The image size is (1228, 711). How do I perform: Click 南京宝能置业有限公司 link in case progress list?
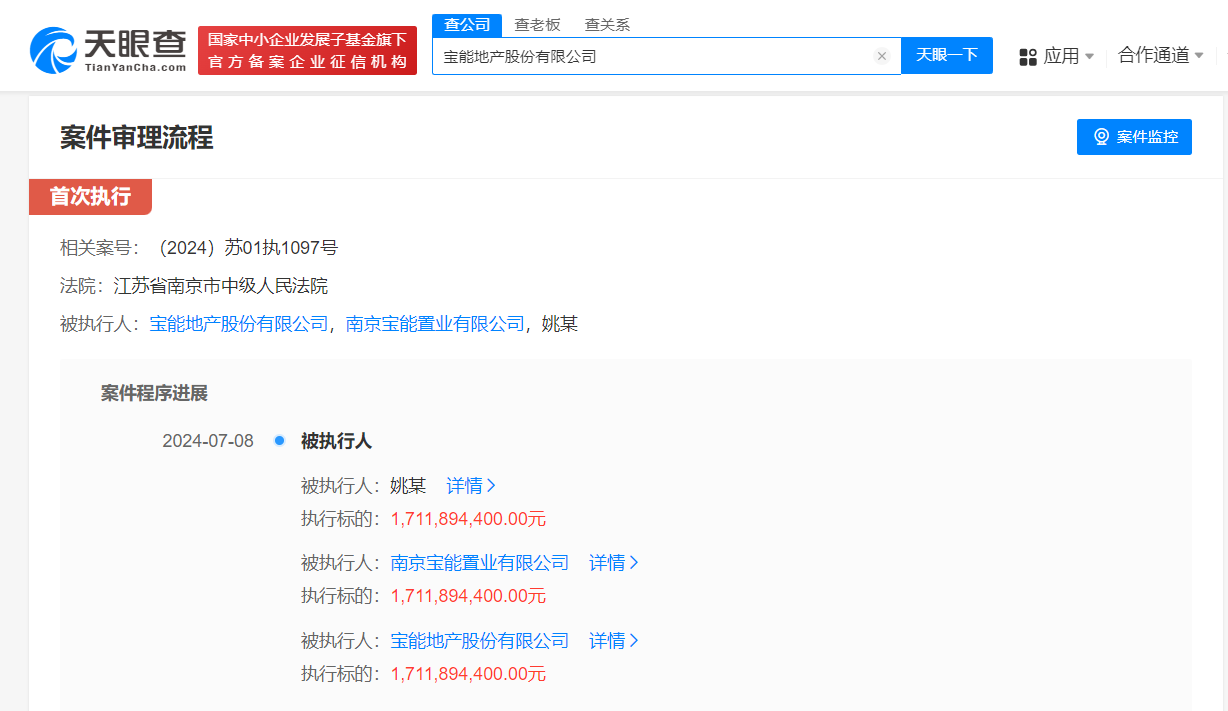tap(479, 563)
